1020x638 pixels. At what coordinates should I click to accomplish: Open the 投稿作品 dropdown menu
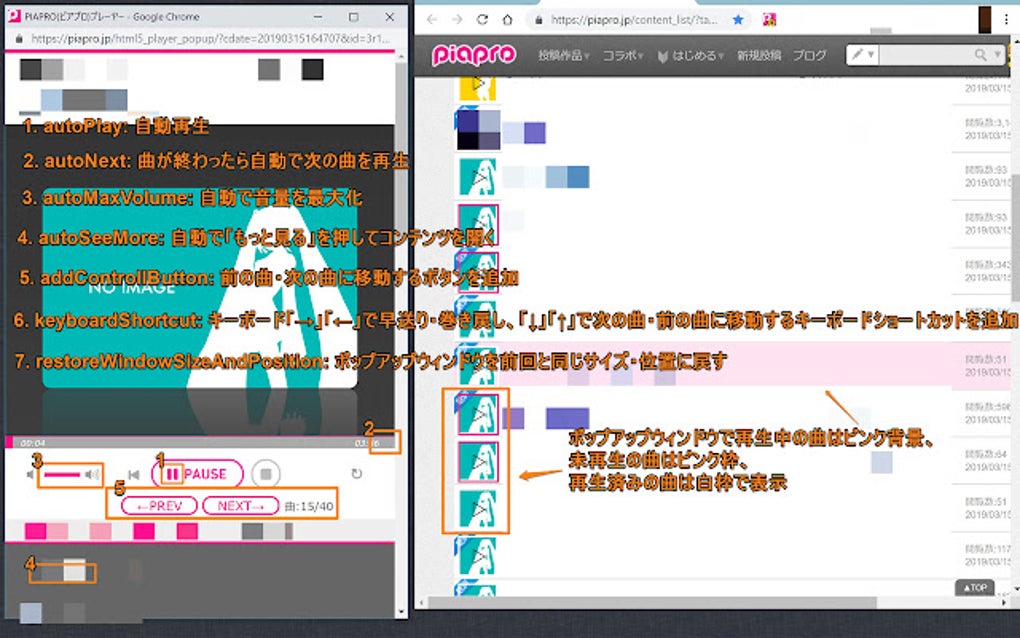(566, 54)
